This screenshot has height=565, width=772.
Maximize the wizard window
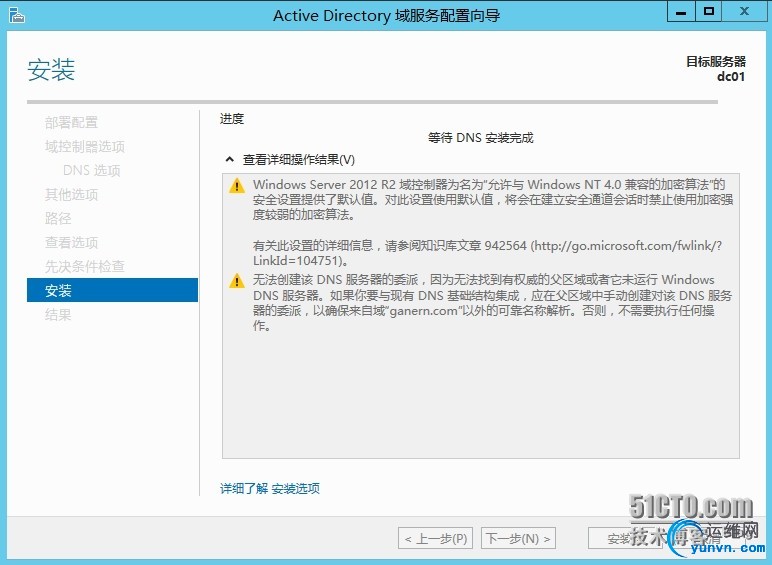(x=708, y=12)
